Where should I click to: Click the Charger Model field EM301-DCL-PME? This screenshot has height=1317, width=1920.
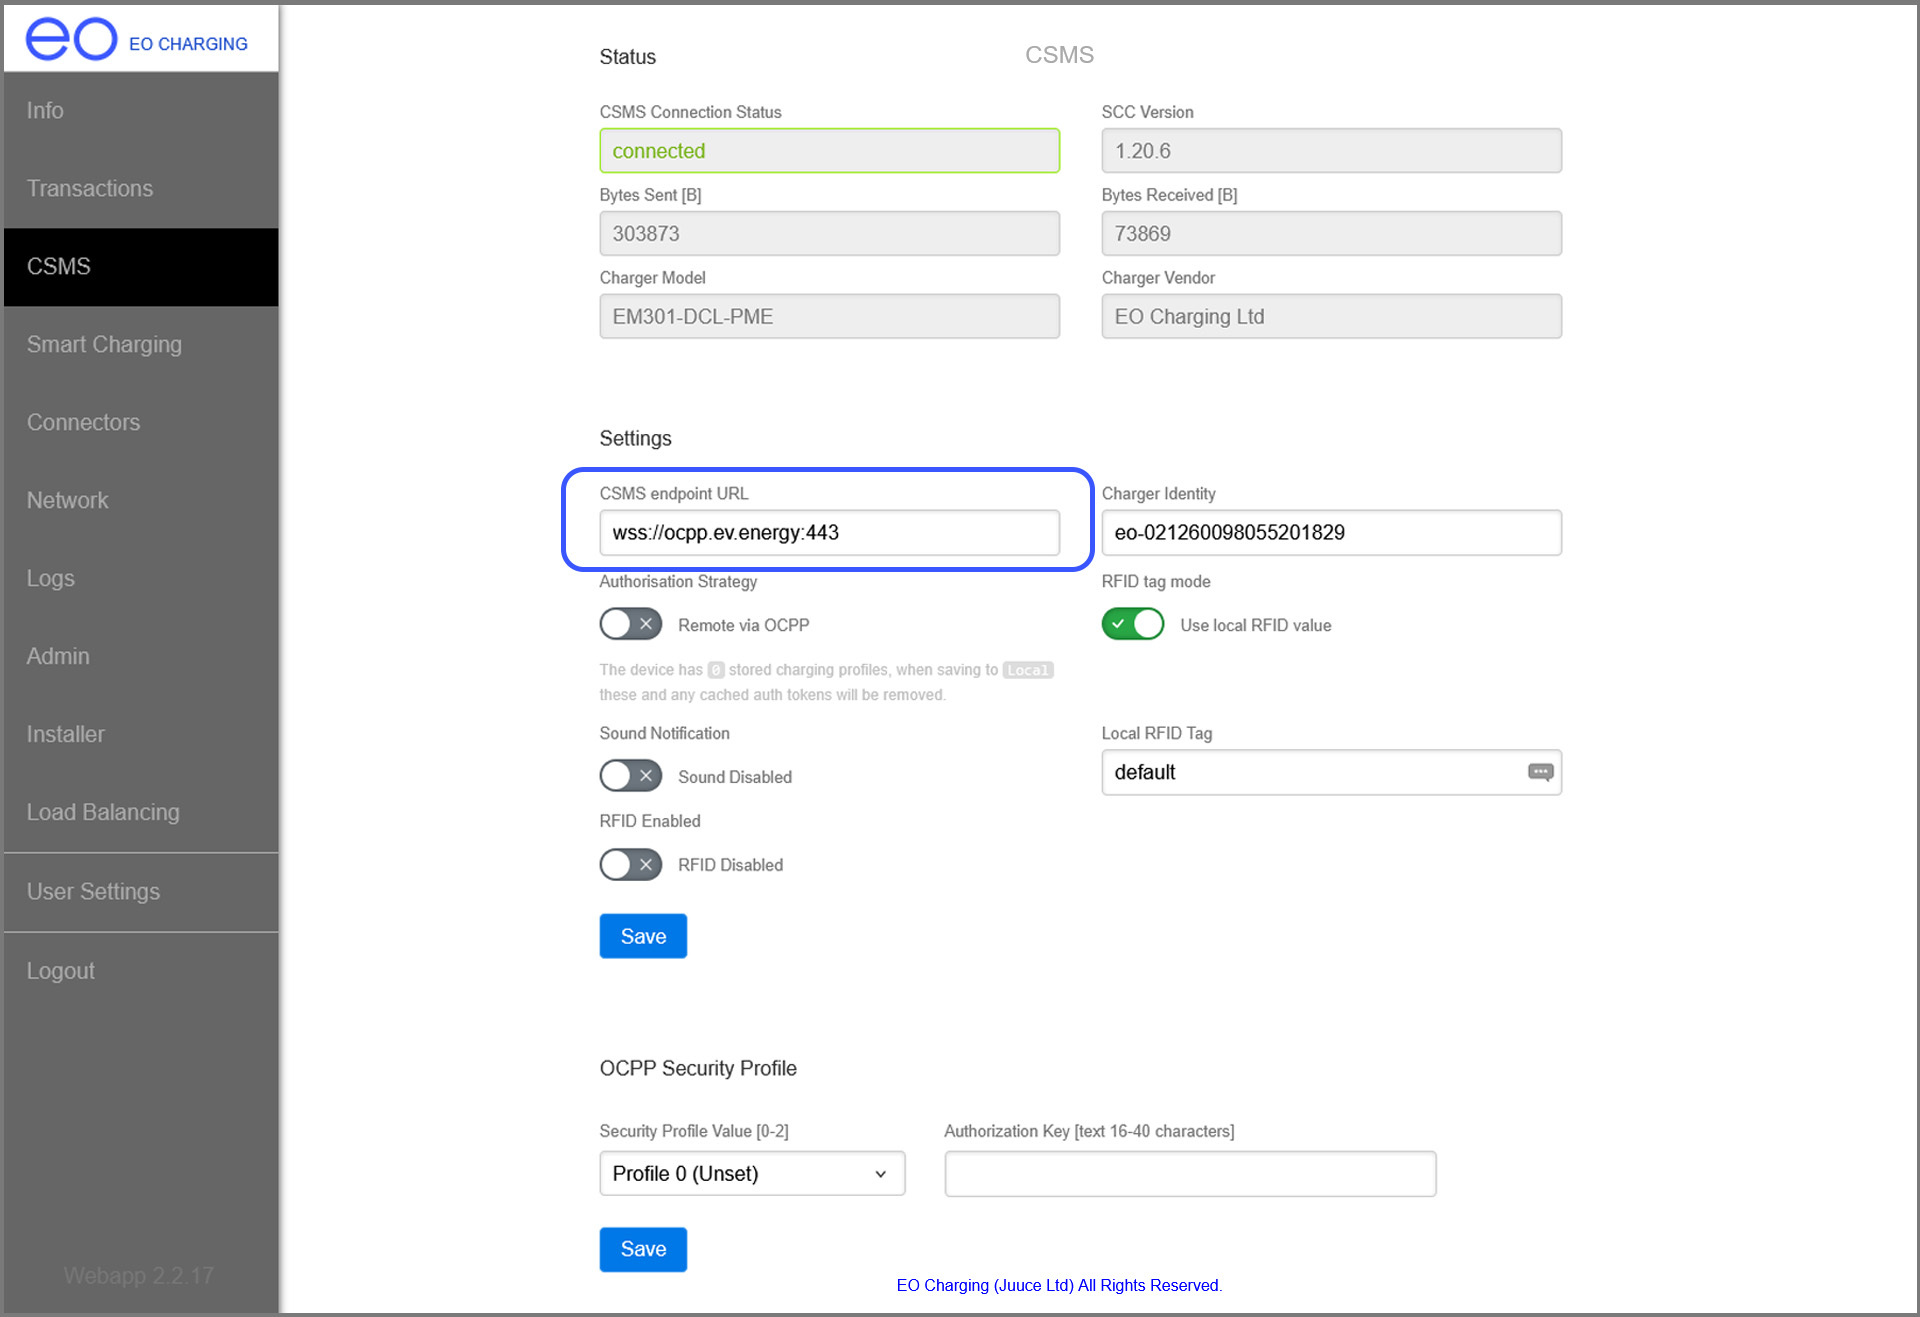click(829, 316)
